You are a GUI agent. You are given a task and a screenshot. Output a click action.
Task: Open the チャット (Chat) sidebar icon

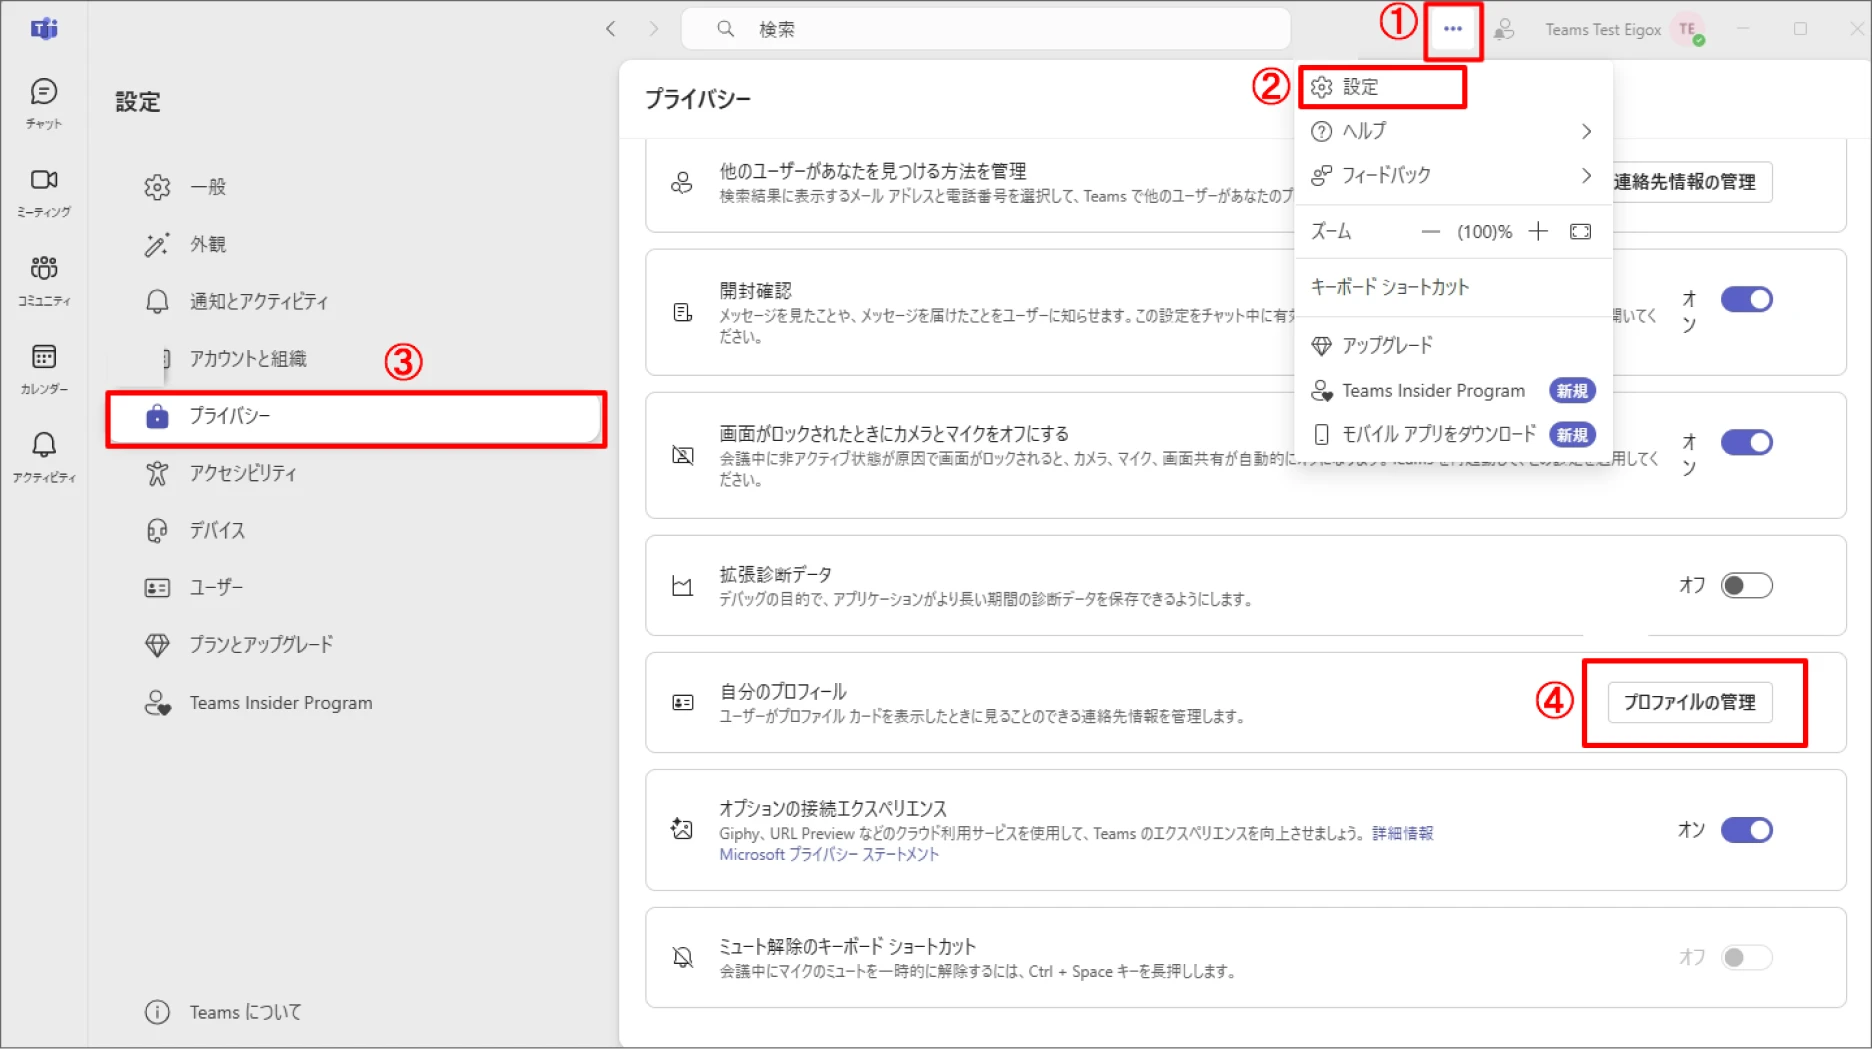coord(44,104)
